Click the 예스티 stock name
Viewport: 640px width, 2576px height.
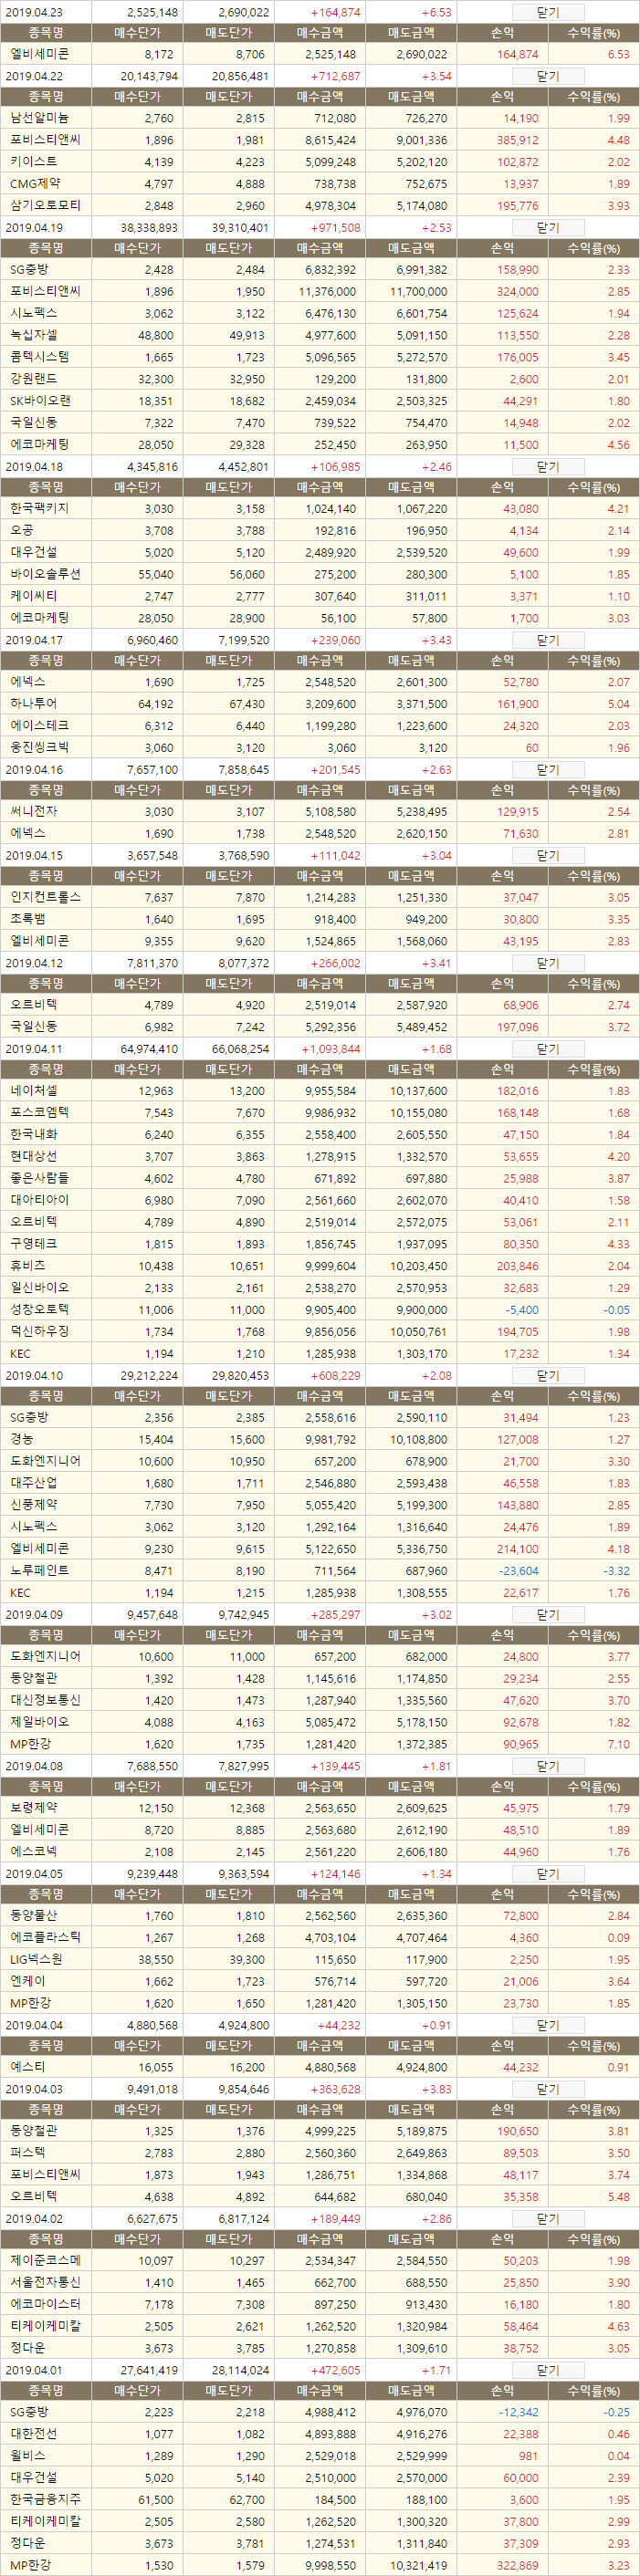[27, 2067]
